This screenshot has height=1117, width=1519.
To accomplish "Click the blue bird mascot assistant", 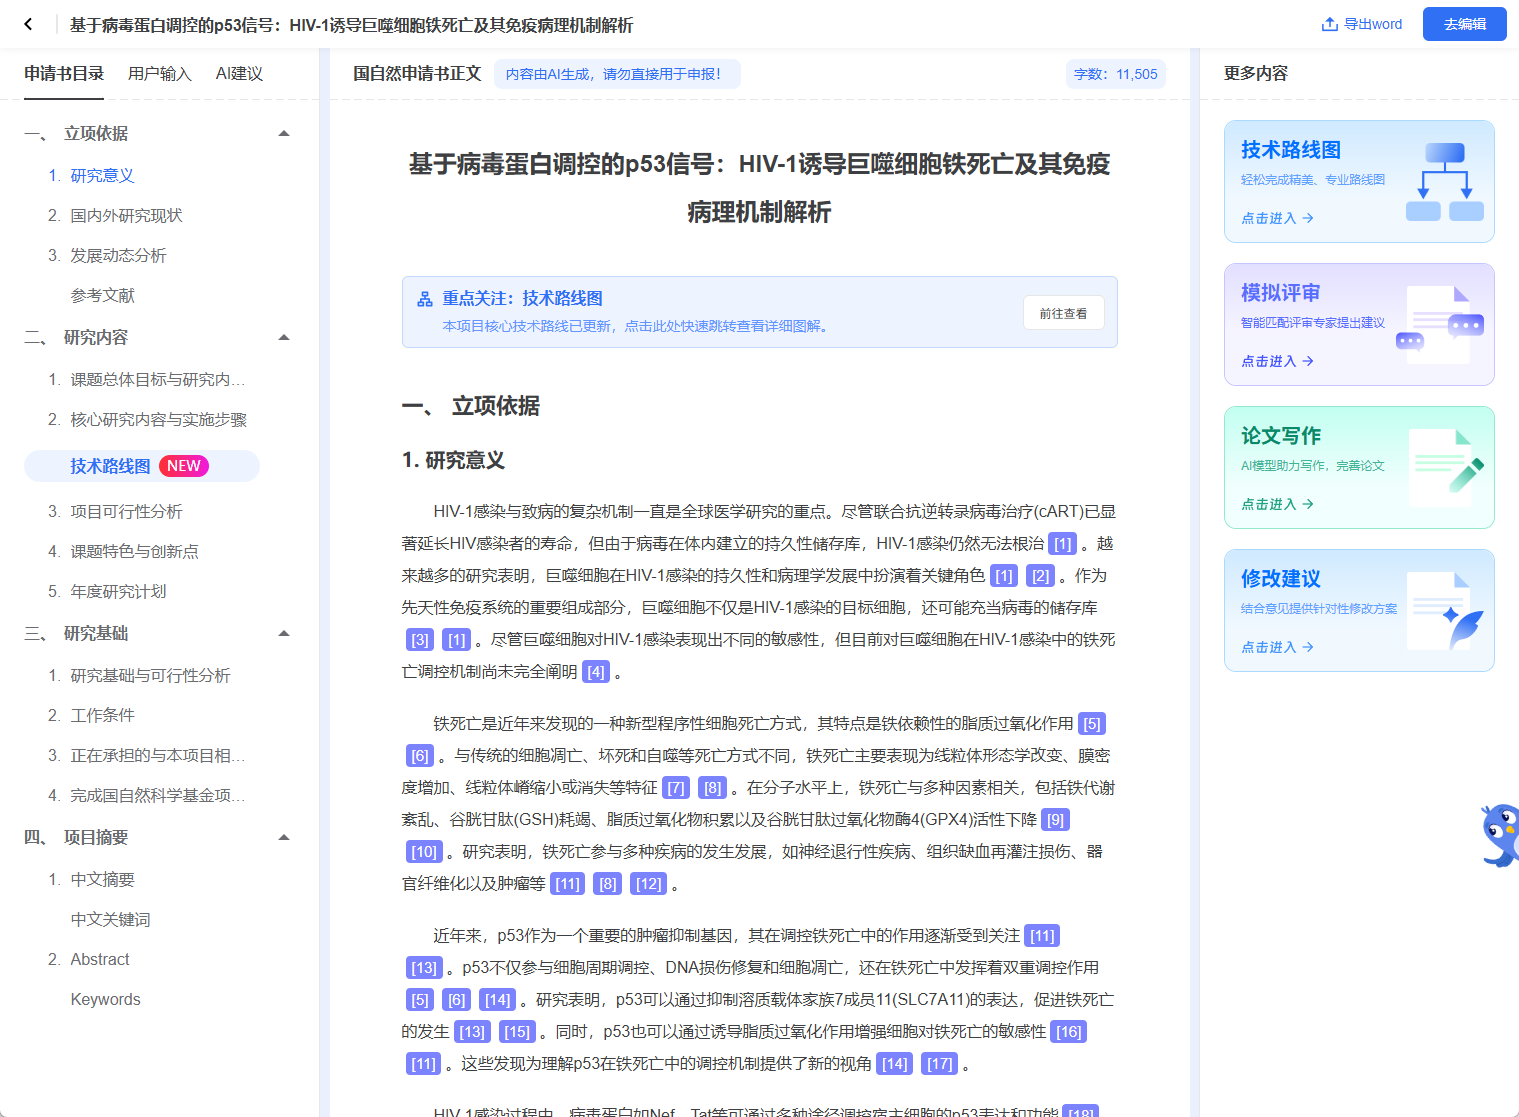I will [x=1500, y=834].
